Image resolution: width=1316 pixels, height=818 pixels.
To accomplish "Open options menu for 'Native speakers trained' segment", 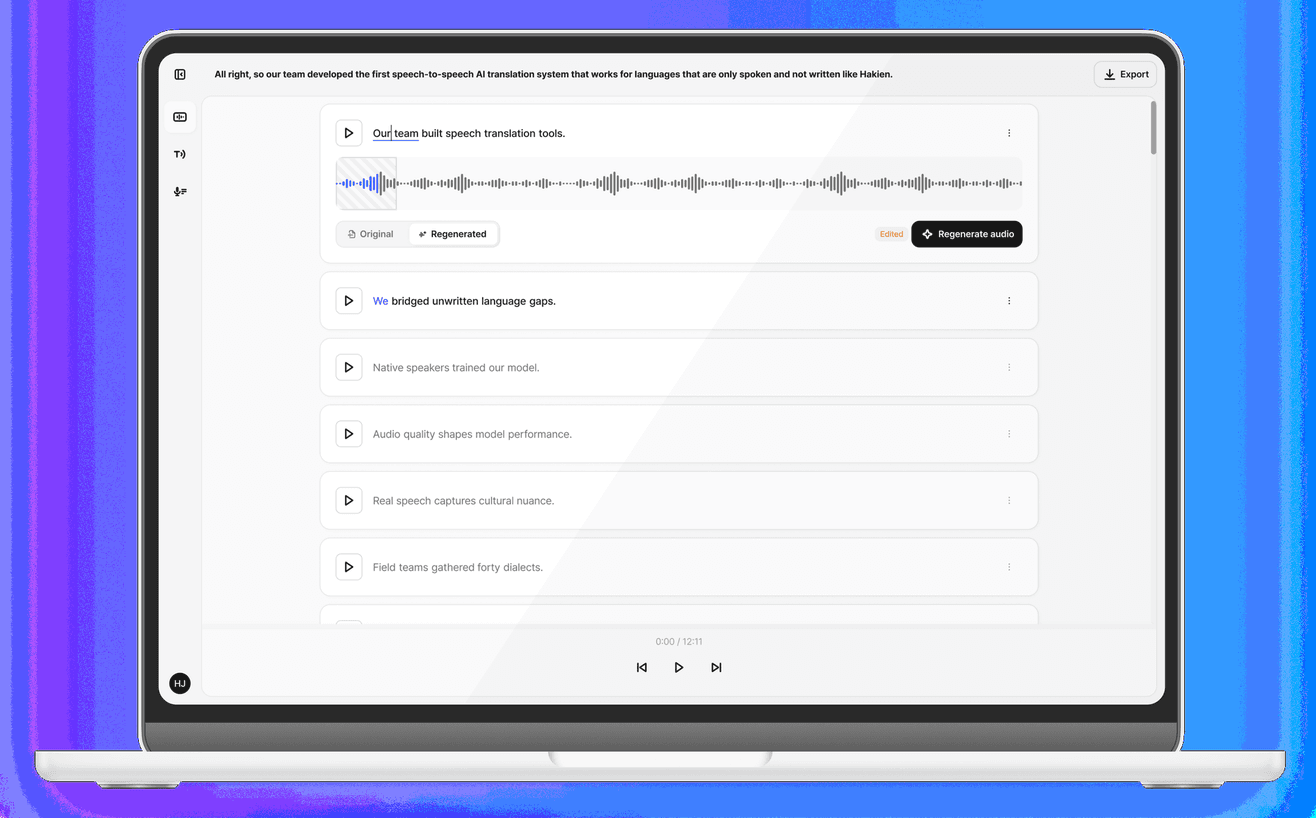I will (x=1009, y=367).
